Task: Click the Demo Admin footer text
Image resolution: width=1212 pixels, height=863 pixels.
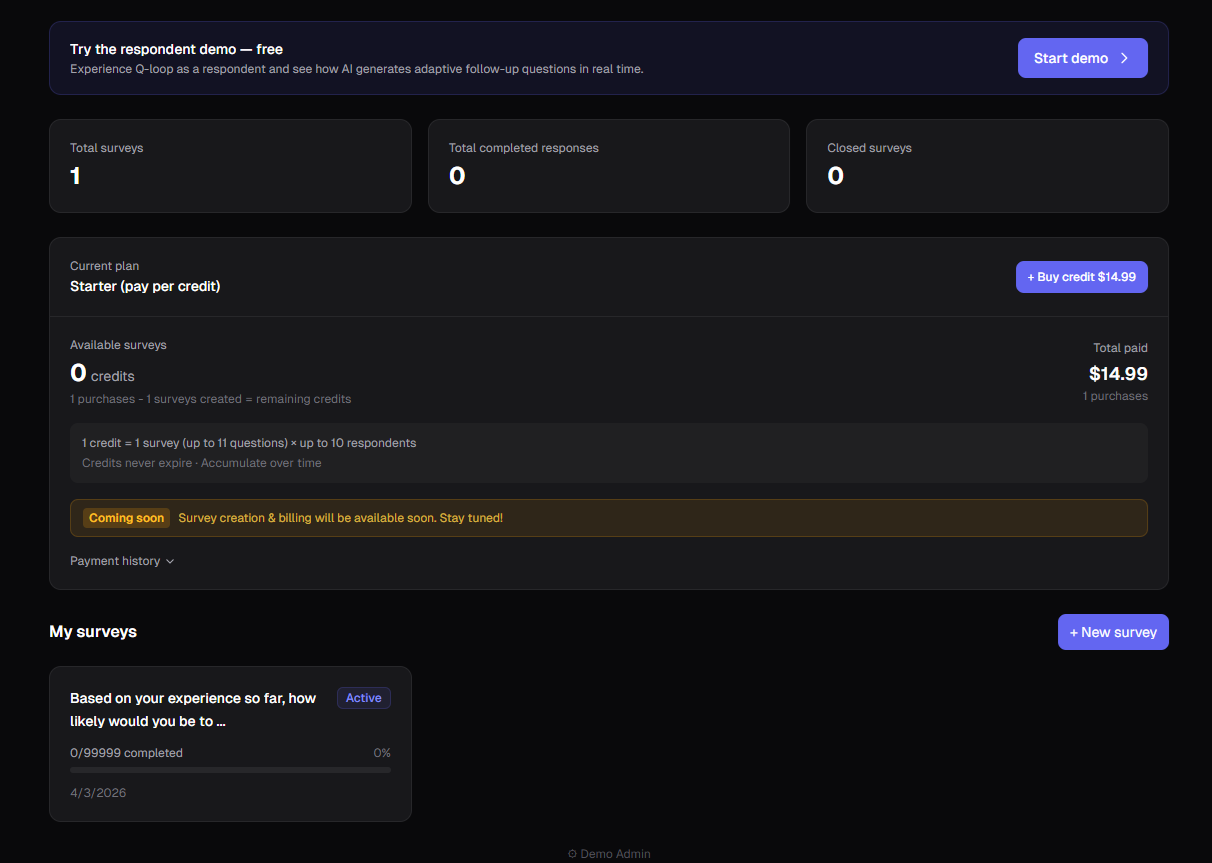Action: [609, 854]
